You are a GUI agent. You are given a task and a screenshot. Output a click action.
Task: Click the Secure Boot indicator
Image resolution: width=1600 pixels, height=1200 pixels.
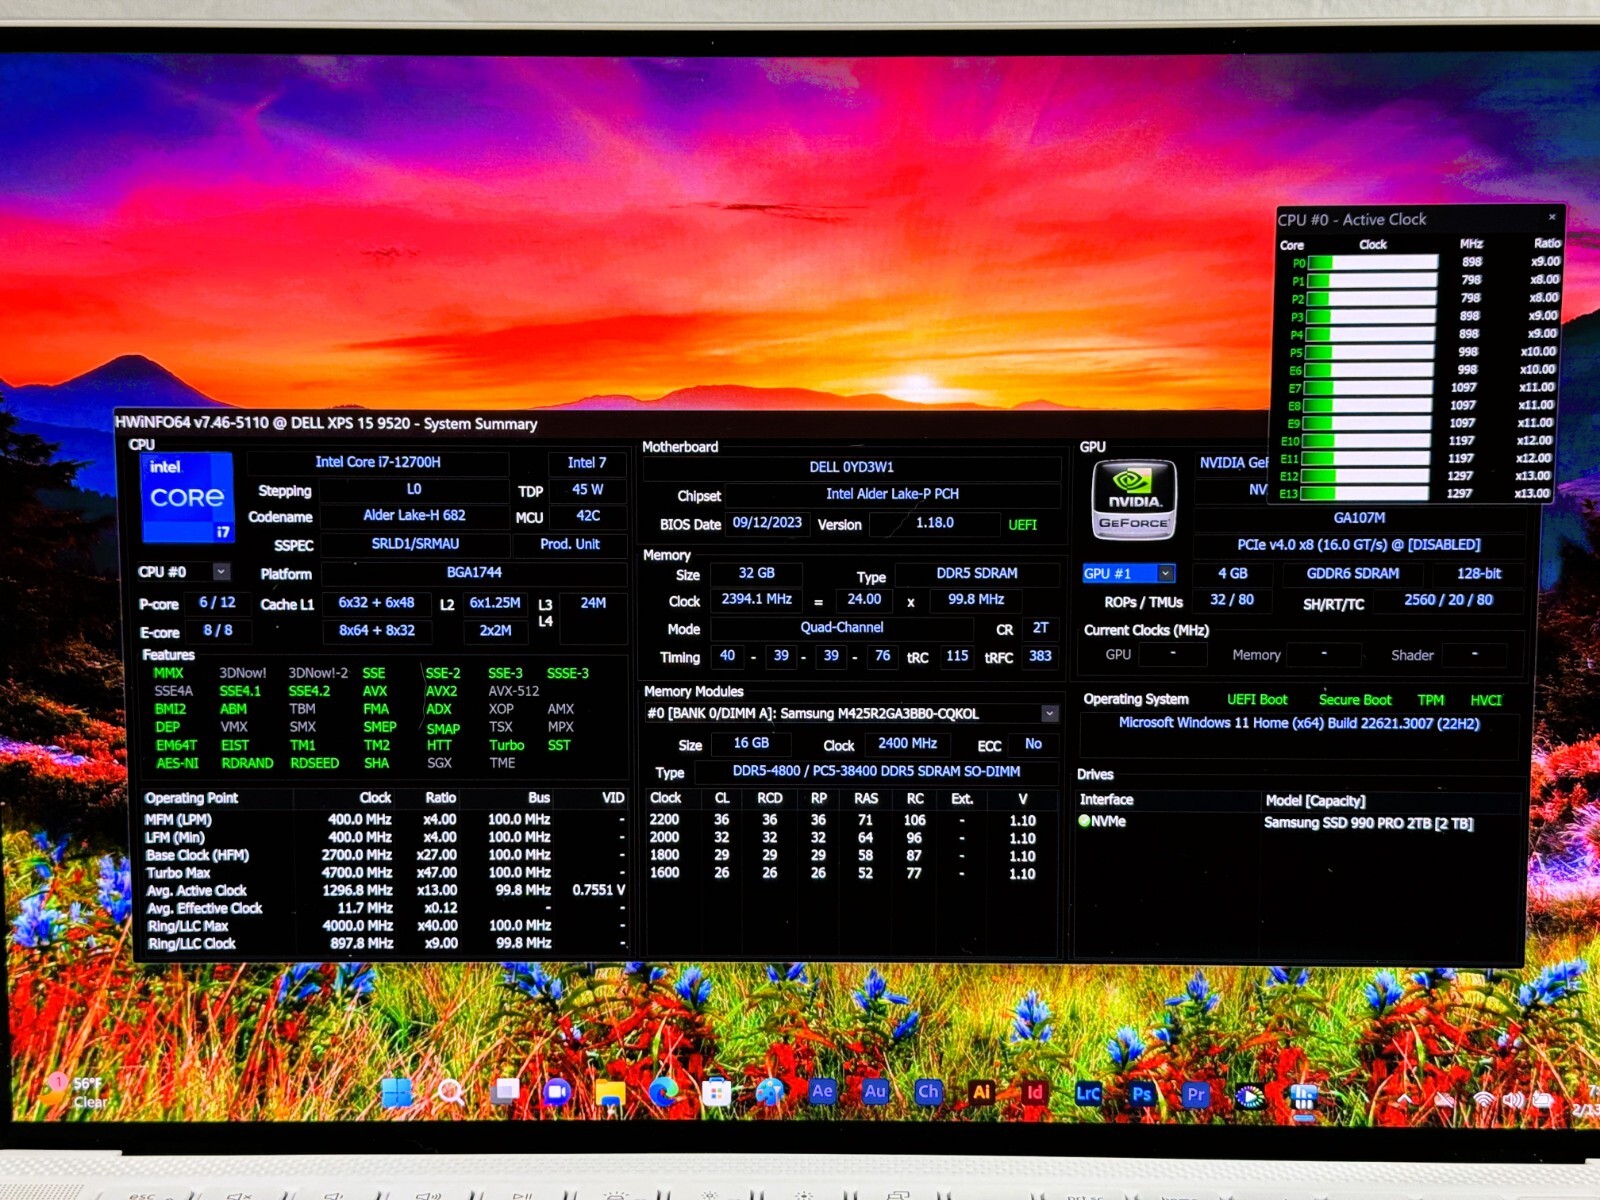1355,700
